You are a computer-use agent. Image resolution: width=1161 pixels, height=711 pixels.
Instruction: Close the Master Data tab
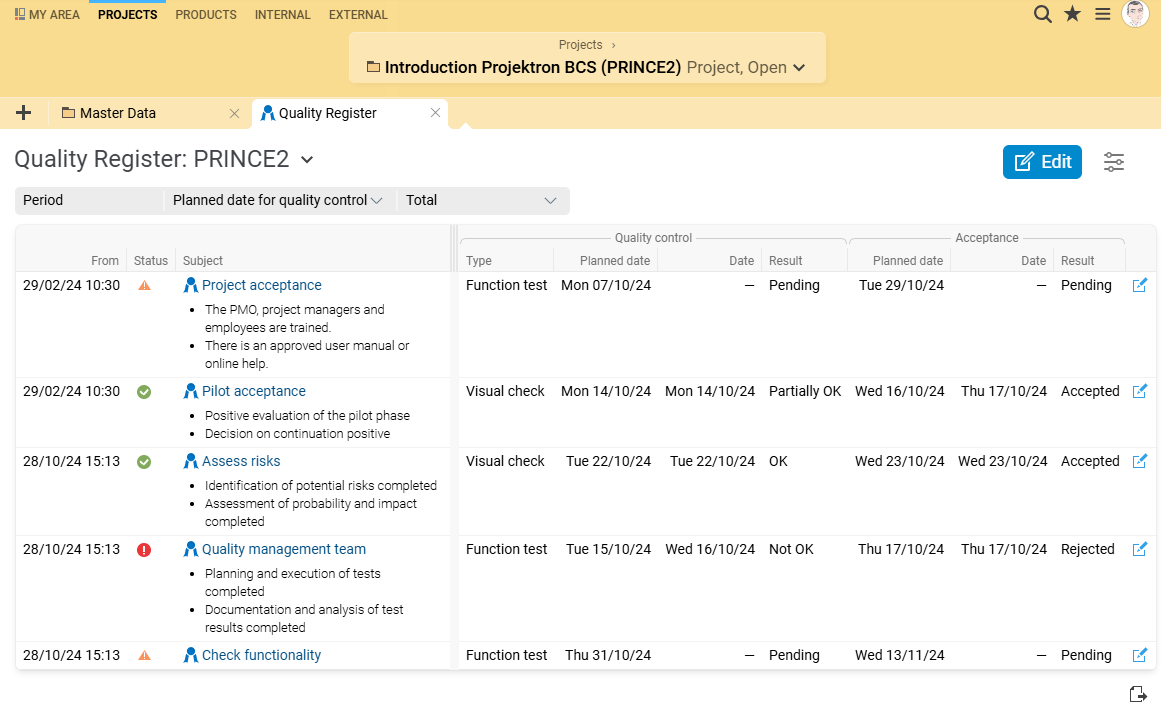[234, 113]
